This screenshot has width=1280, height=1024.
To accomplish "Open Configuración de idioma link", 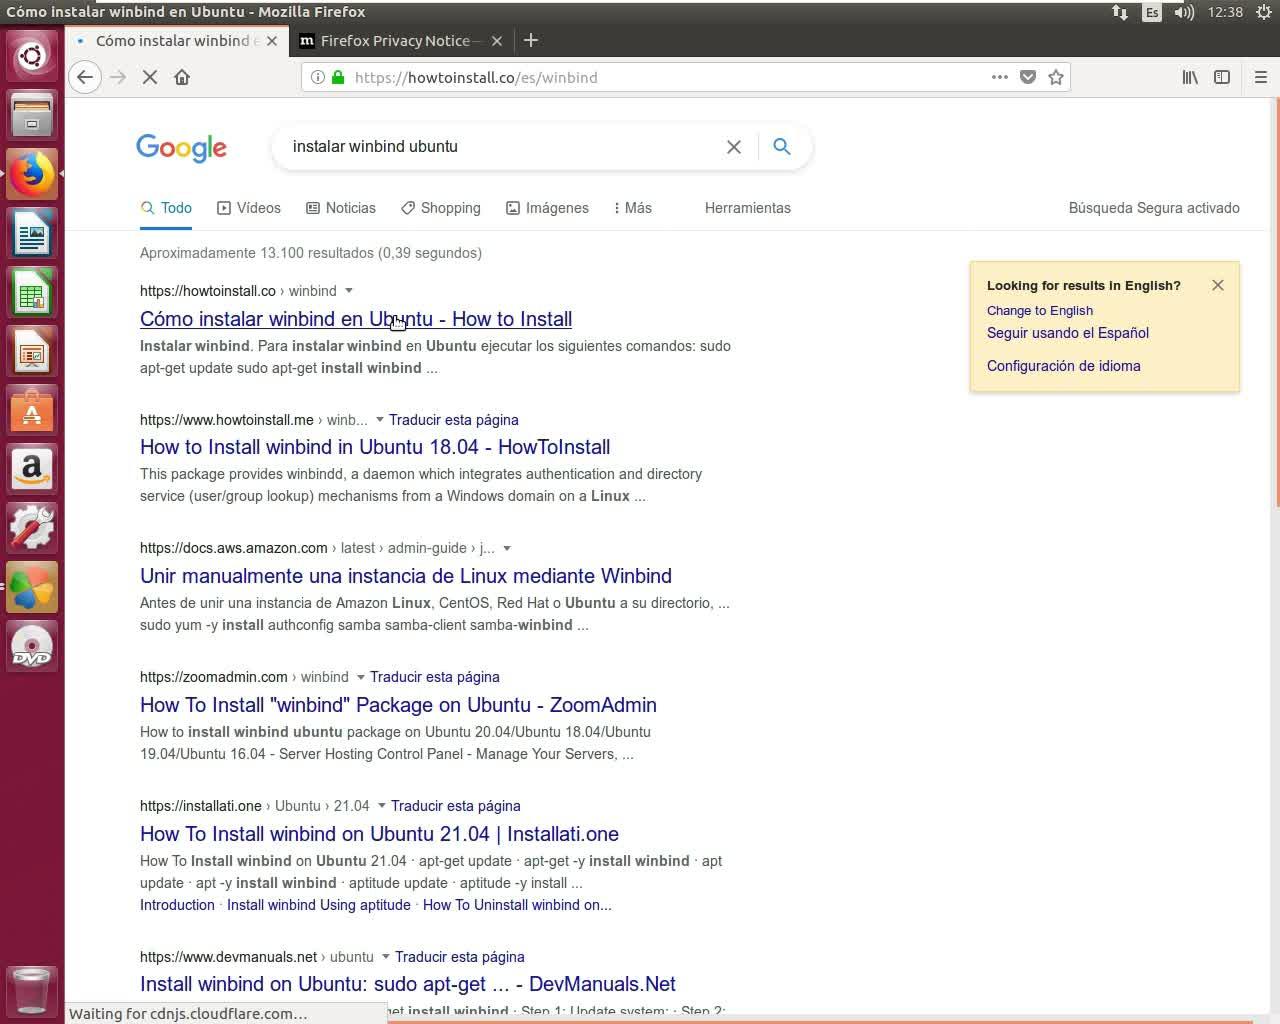I will click(1064, 366).
